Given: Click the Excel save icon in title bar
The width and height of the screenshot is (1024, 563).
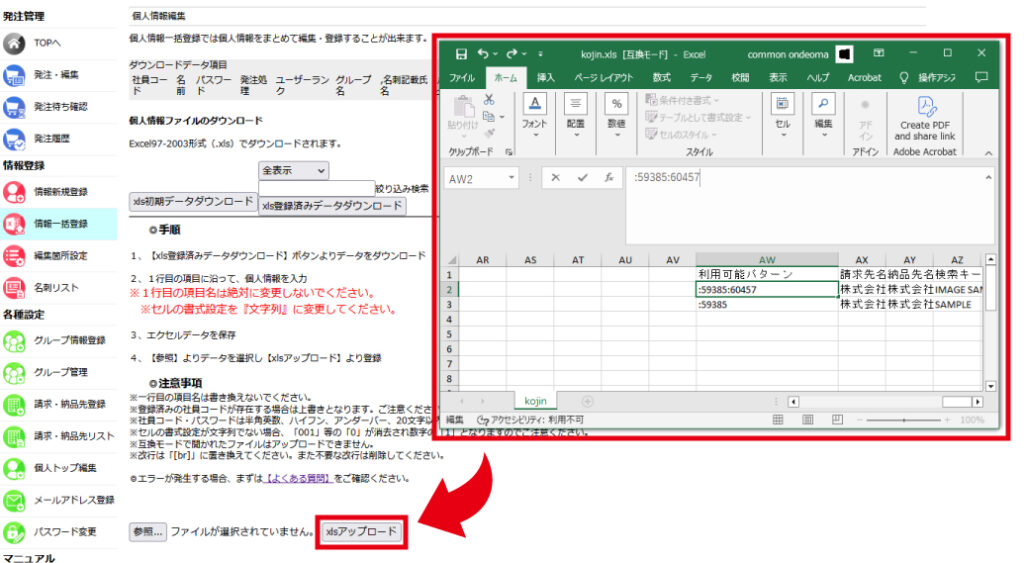Looking at the screenshot, I should (x=461, y=54).
